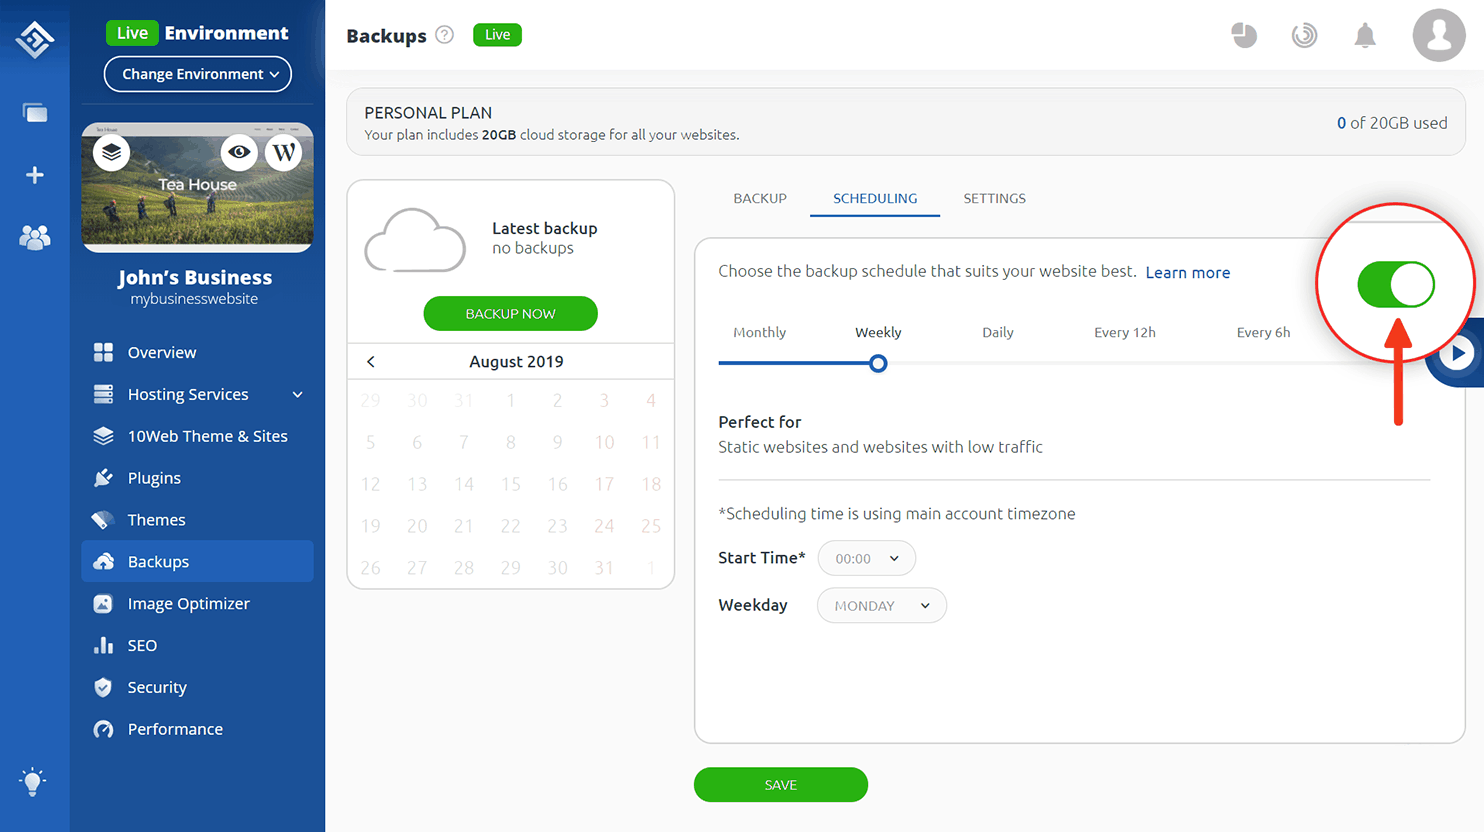Switch to the BACKUP tab
This screenshot has height=832, width=1484.
(760, 198)
